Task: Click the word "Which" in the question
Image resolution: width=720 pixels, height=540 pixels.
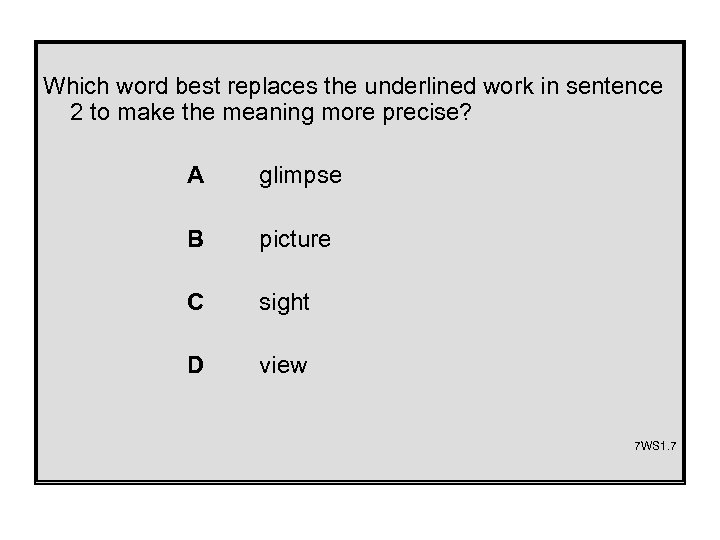Action: pos(74,87)
